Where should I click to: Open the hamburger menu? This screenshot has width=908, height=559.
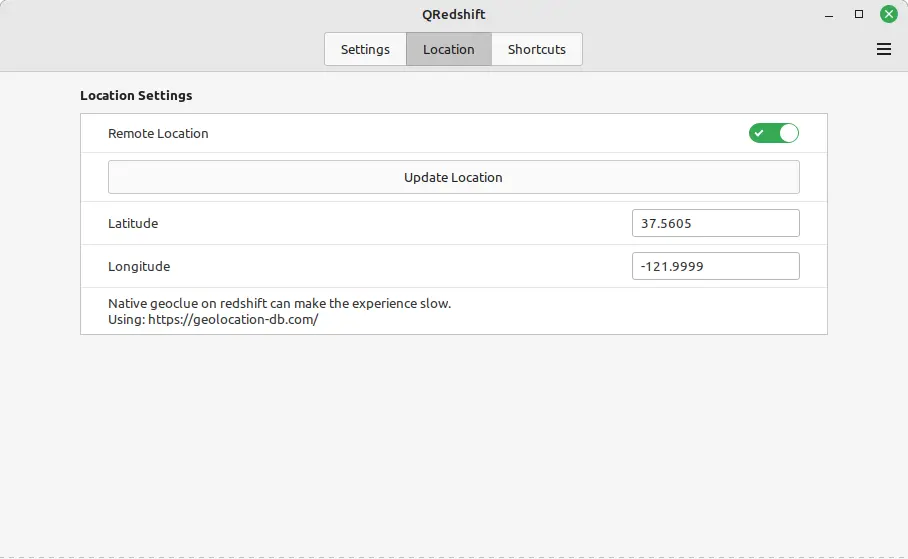883,49
